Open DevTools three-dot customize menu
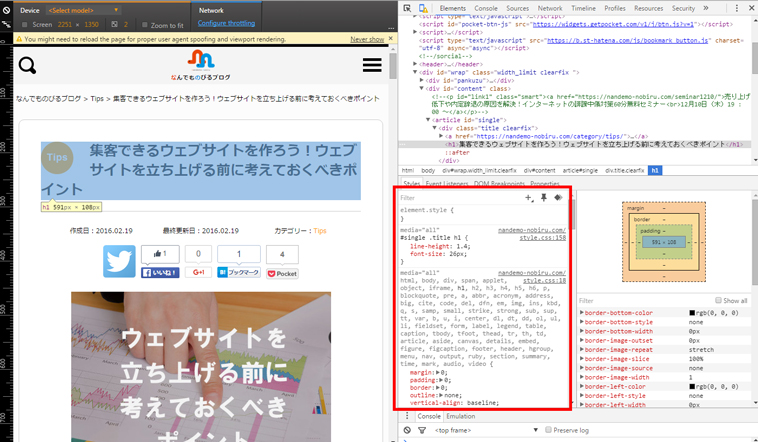Viewport: 758px width, 442px height. pyautogui.click(x=736, y=8)
